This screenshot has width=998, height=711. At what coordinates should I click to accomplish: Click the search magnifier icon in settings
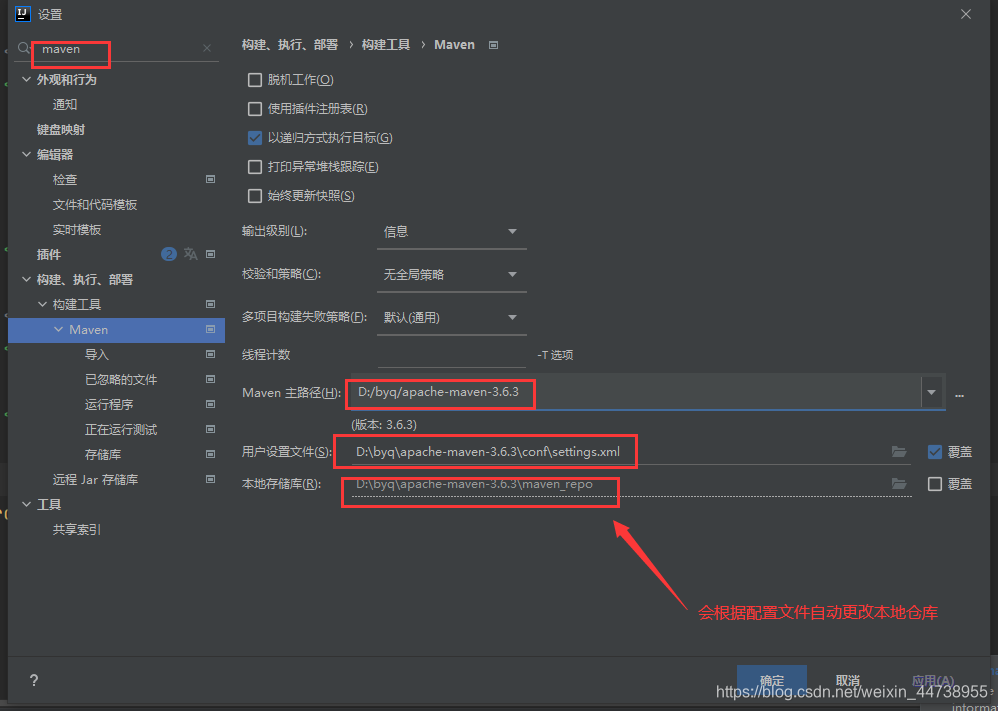coord(24,48)
